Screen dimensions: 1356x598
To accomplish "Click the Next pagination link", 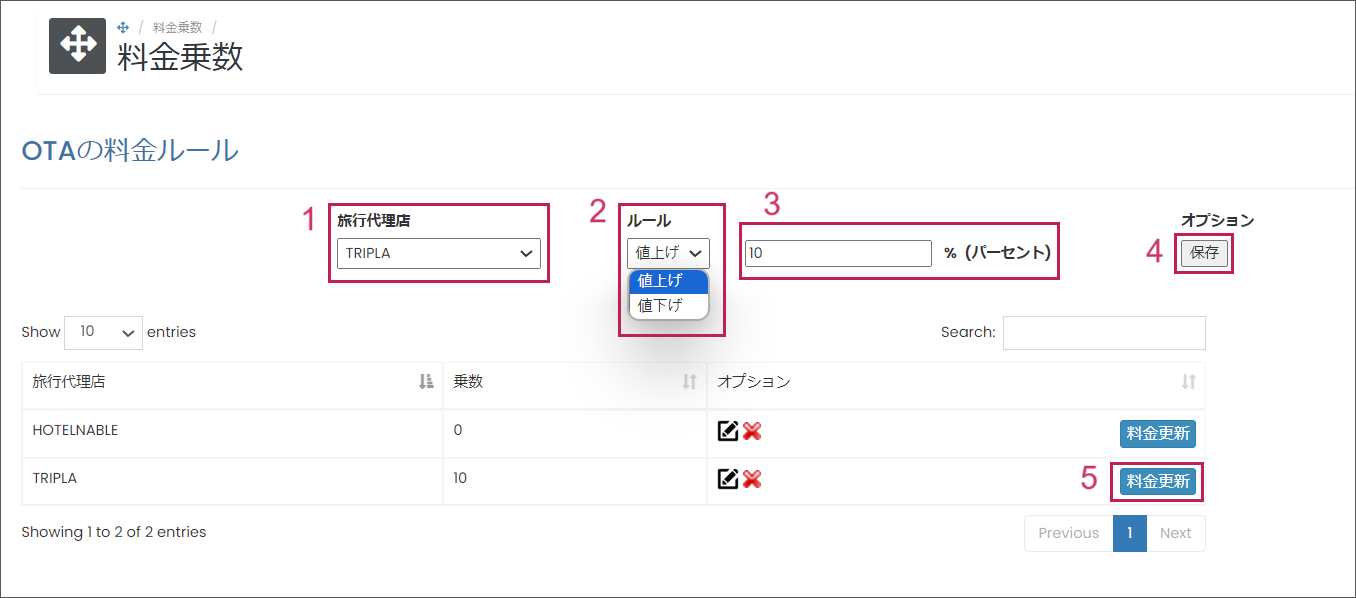I will click(1175, 533).
